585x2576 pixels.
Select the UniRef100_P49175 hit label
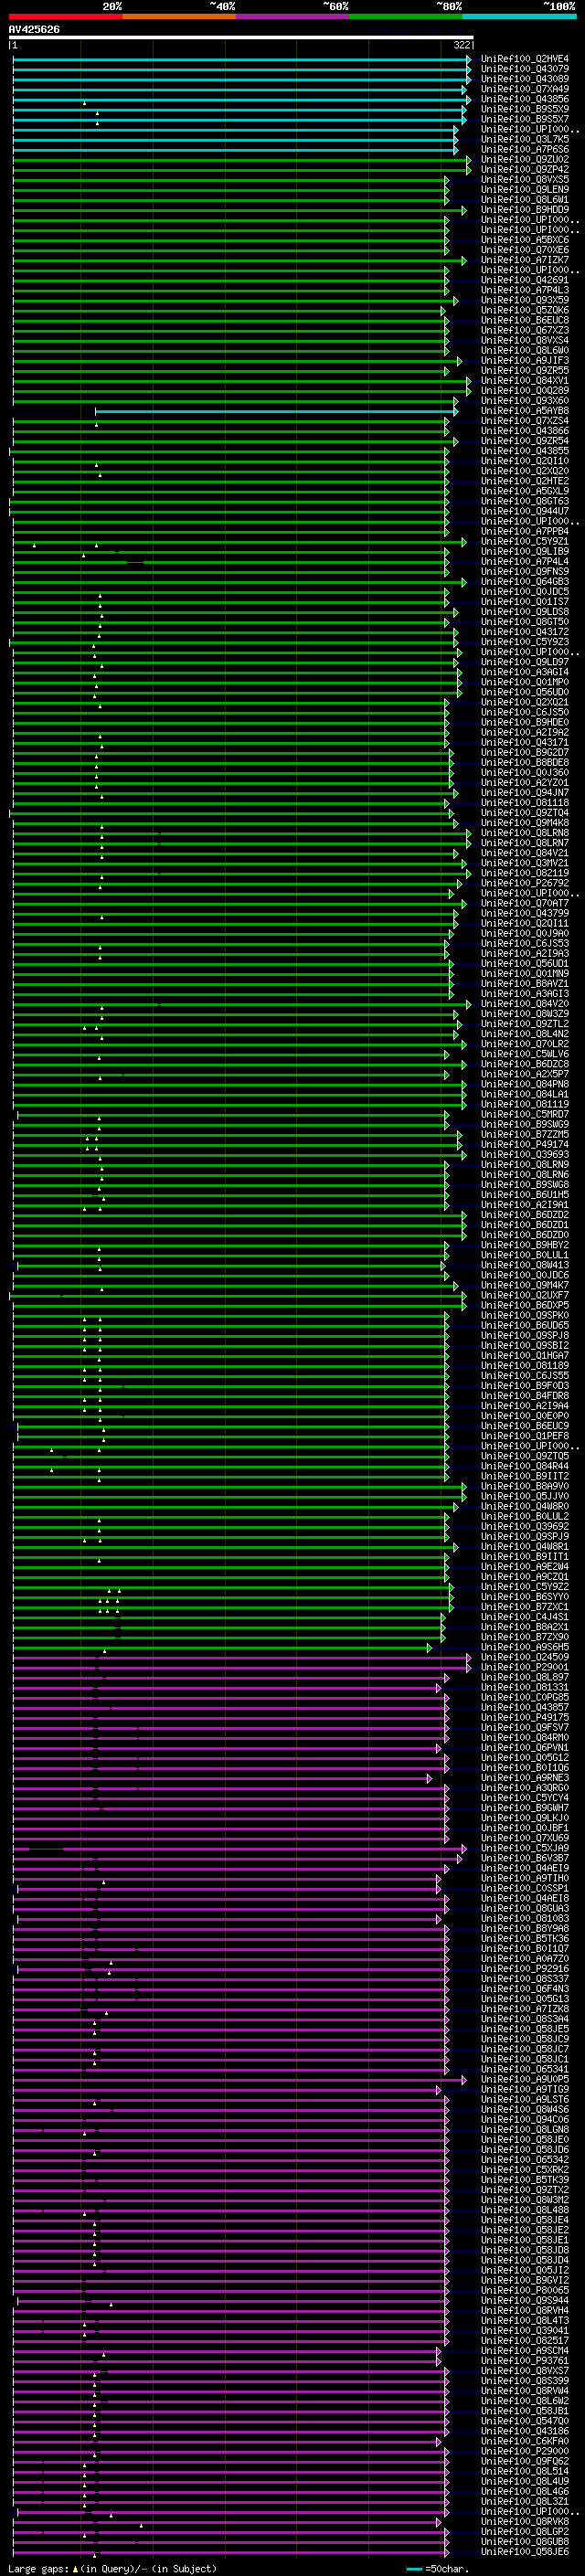(524, 1717)
